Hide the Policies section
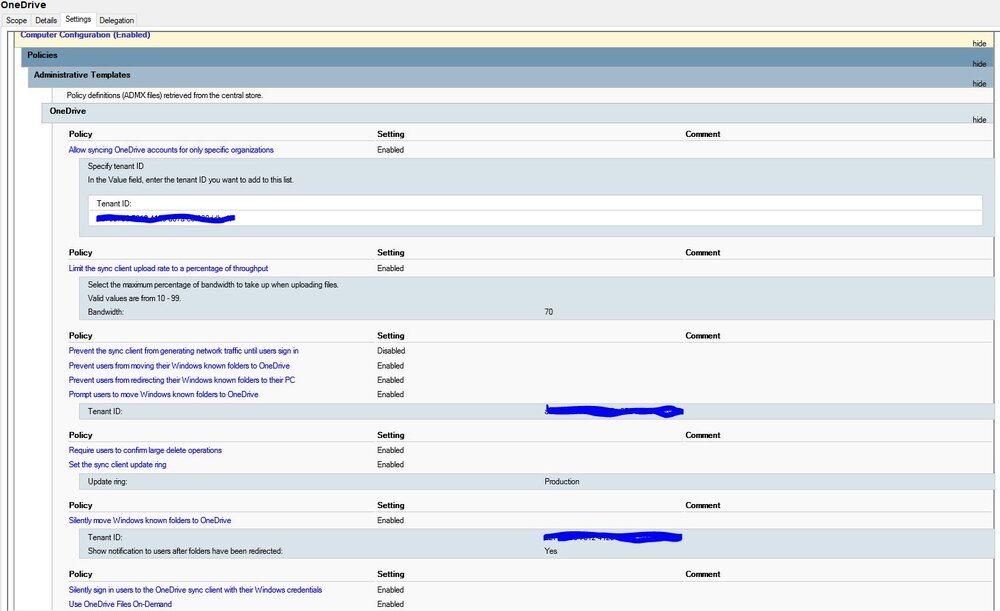The width and height of the screenshot is (1000, 611). [979, 64]
